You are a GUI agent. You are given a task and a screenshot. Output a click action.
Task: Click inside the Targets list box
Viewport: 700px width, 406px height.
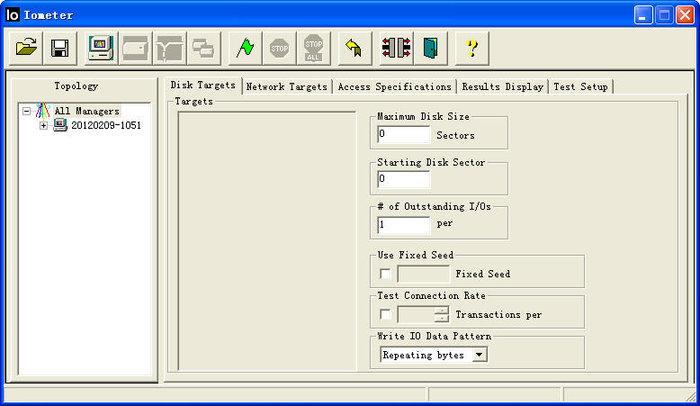click(267, 241)
